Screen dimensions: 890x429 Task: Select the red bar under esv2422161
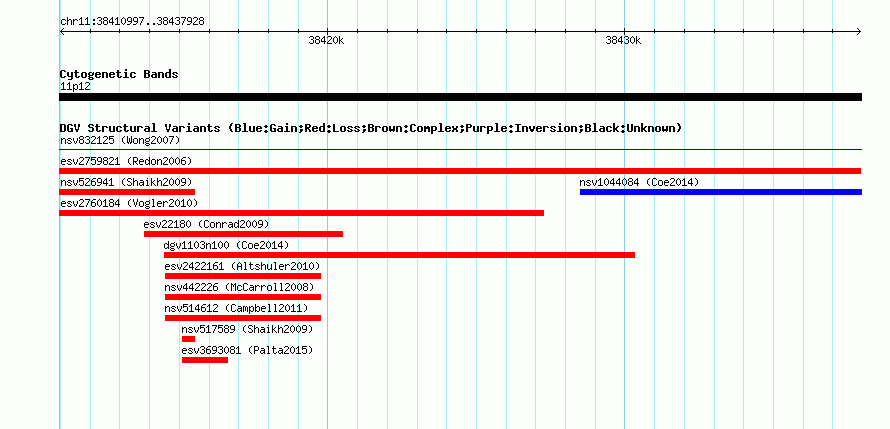[x=243, y=276]
